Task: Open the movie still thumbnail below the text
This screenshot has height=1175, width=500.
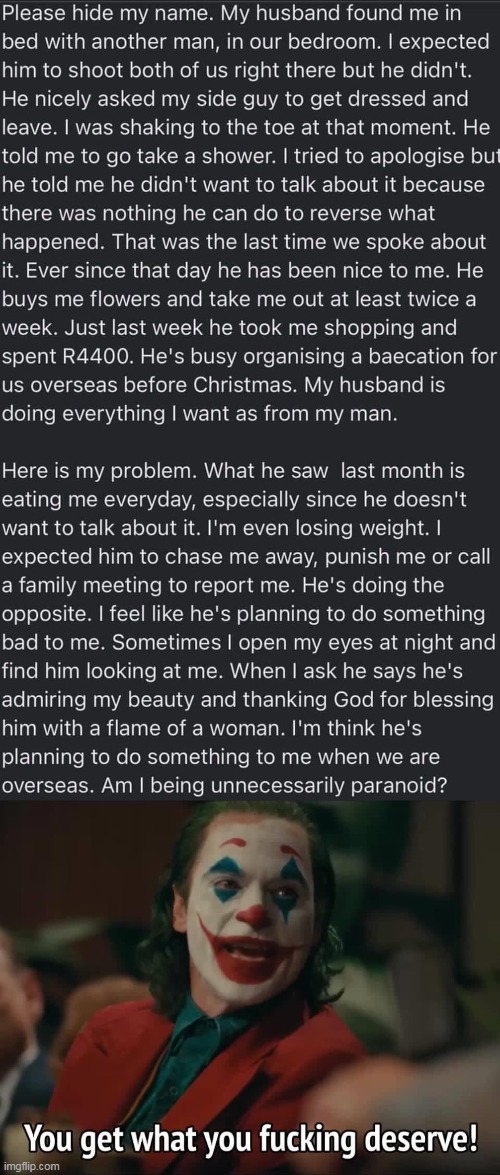Action: click(250, 988)
